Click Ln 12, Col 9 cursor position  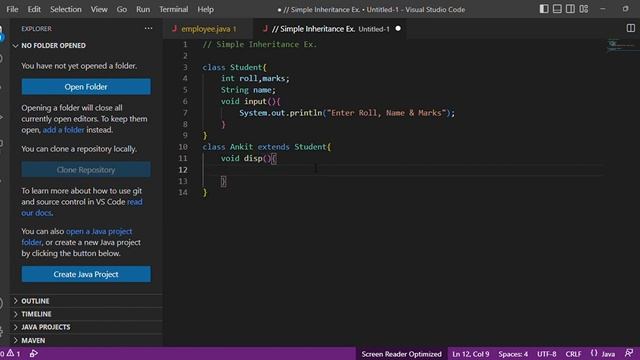[x=471, y=354]
